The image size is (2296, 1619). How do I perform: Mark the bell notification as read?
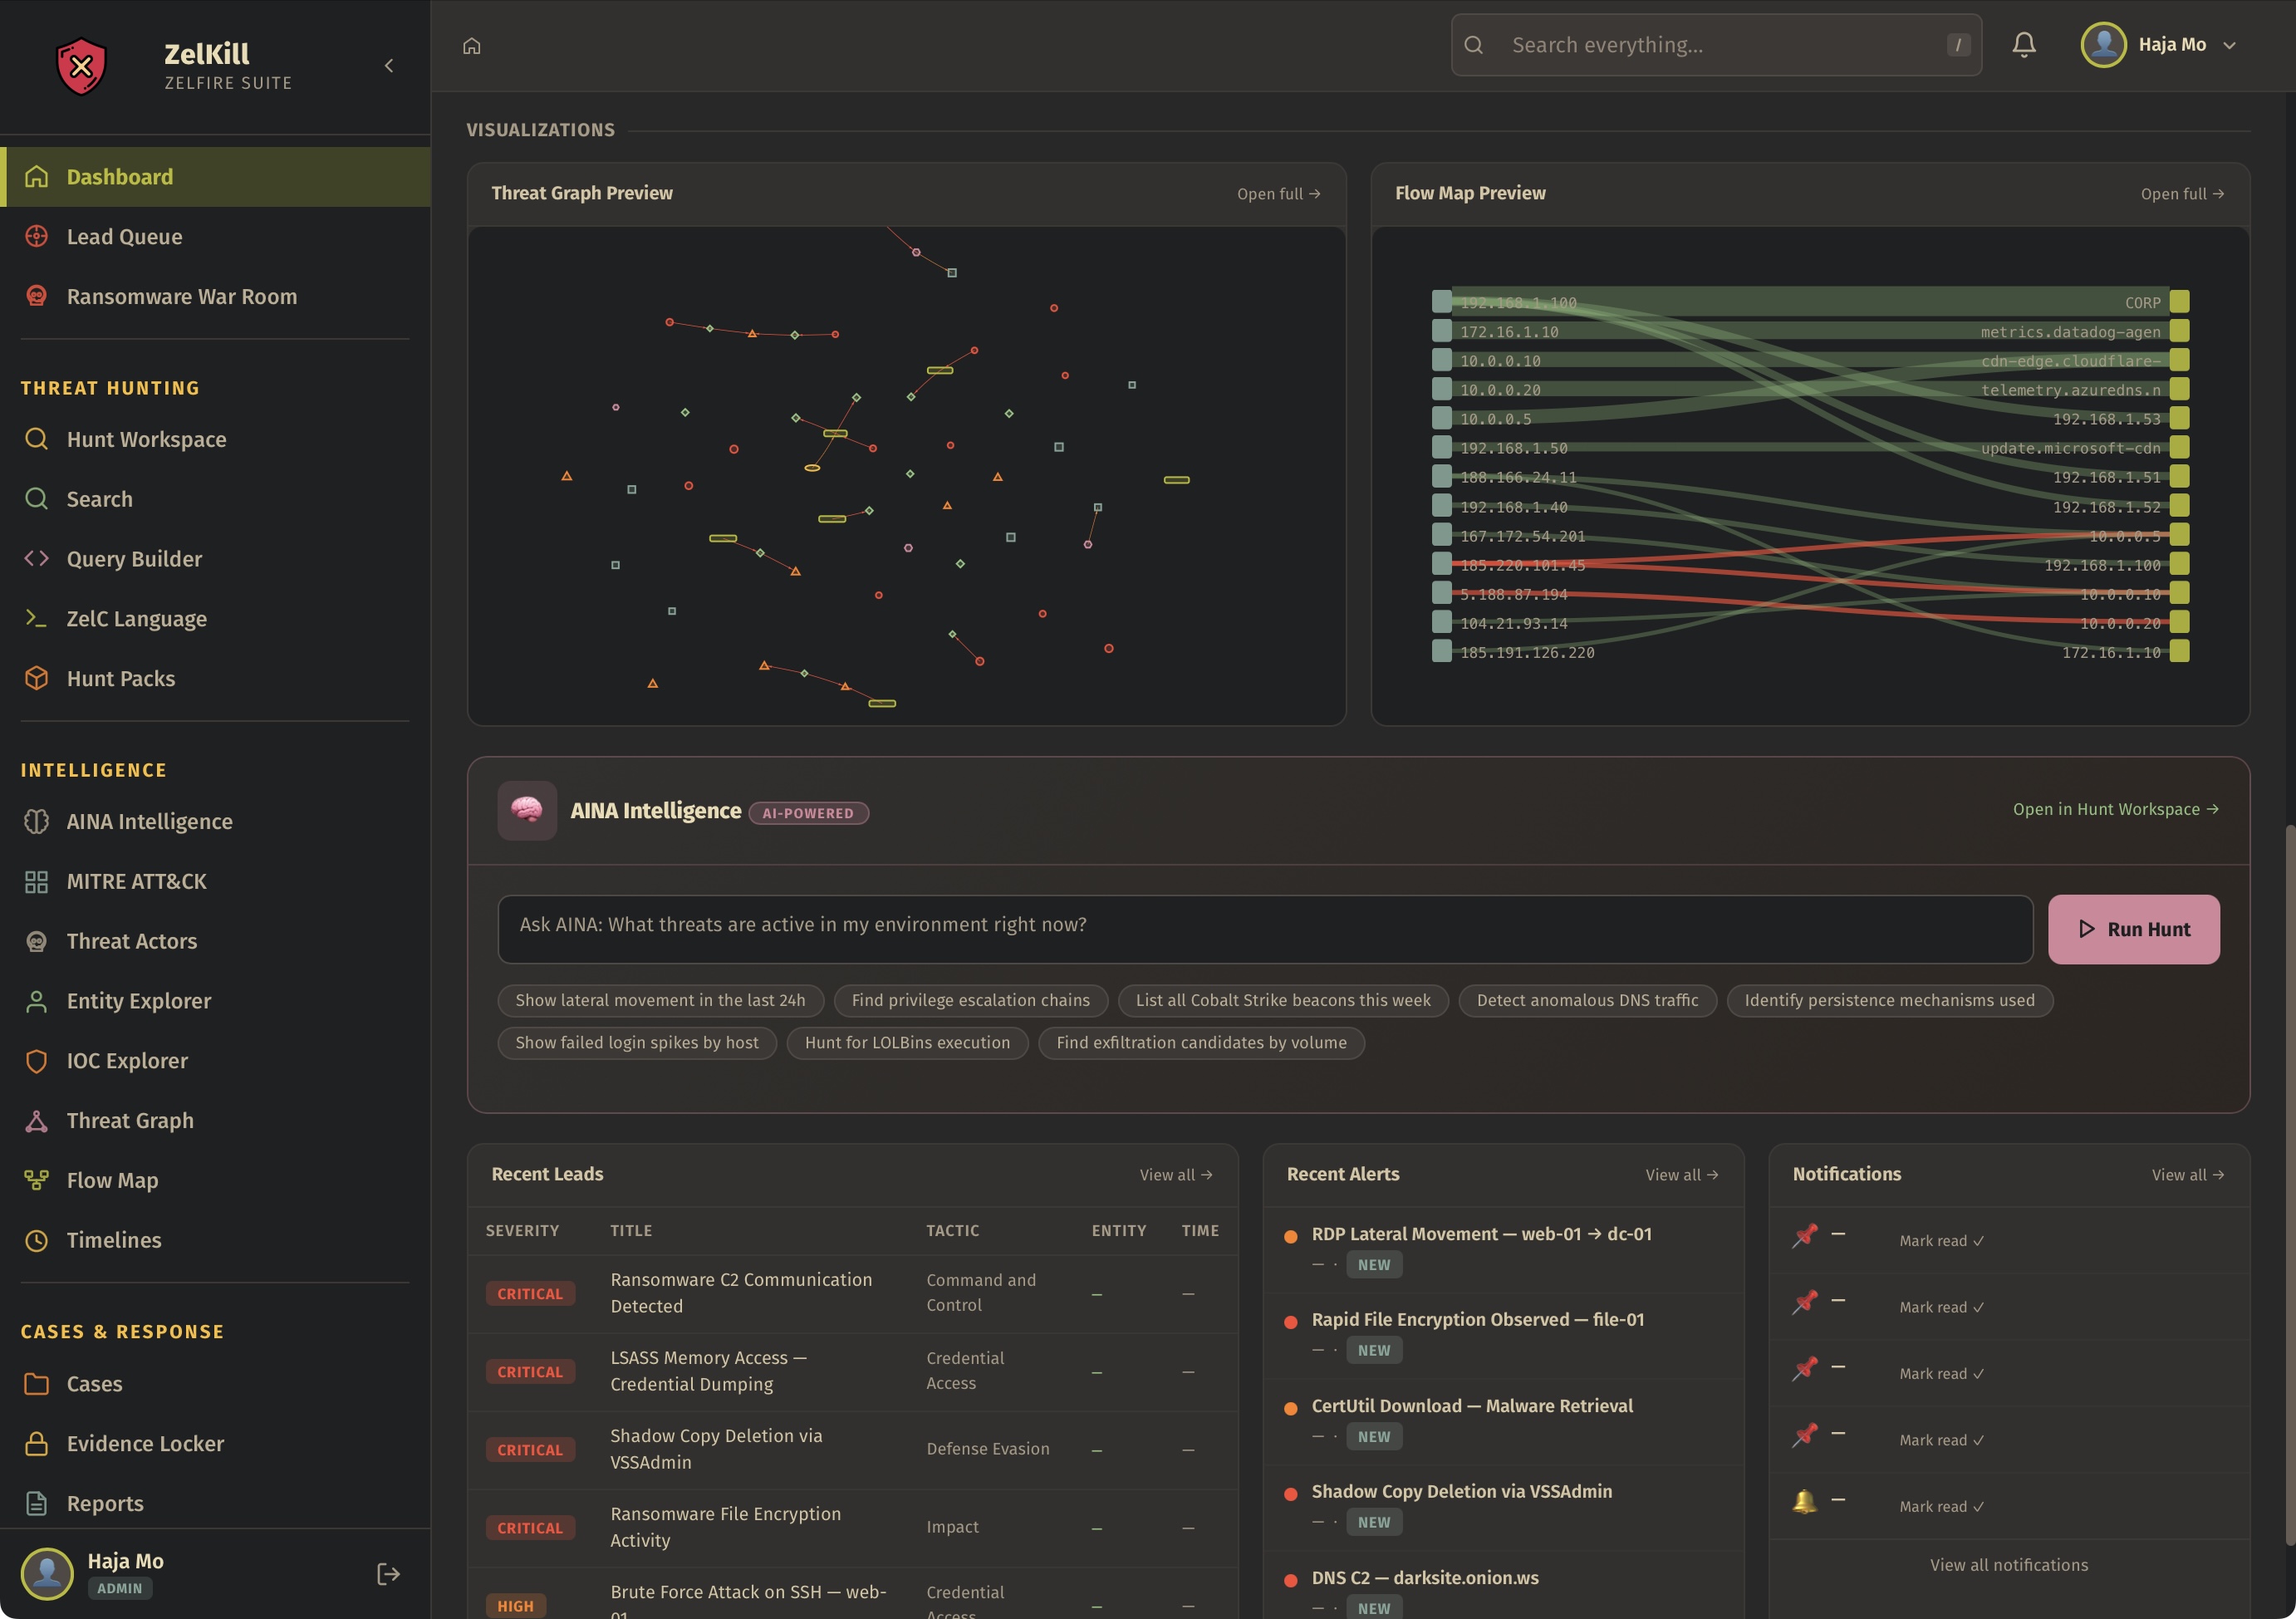click(1940, 1506)
